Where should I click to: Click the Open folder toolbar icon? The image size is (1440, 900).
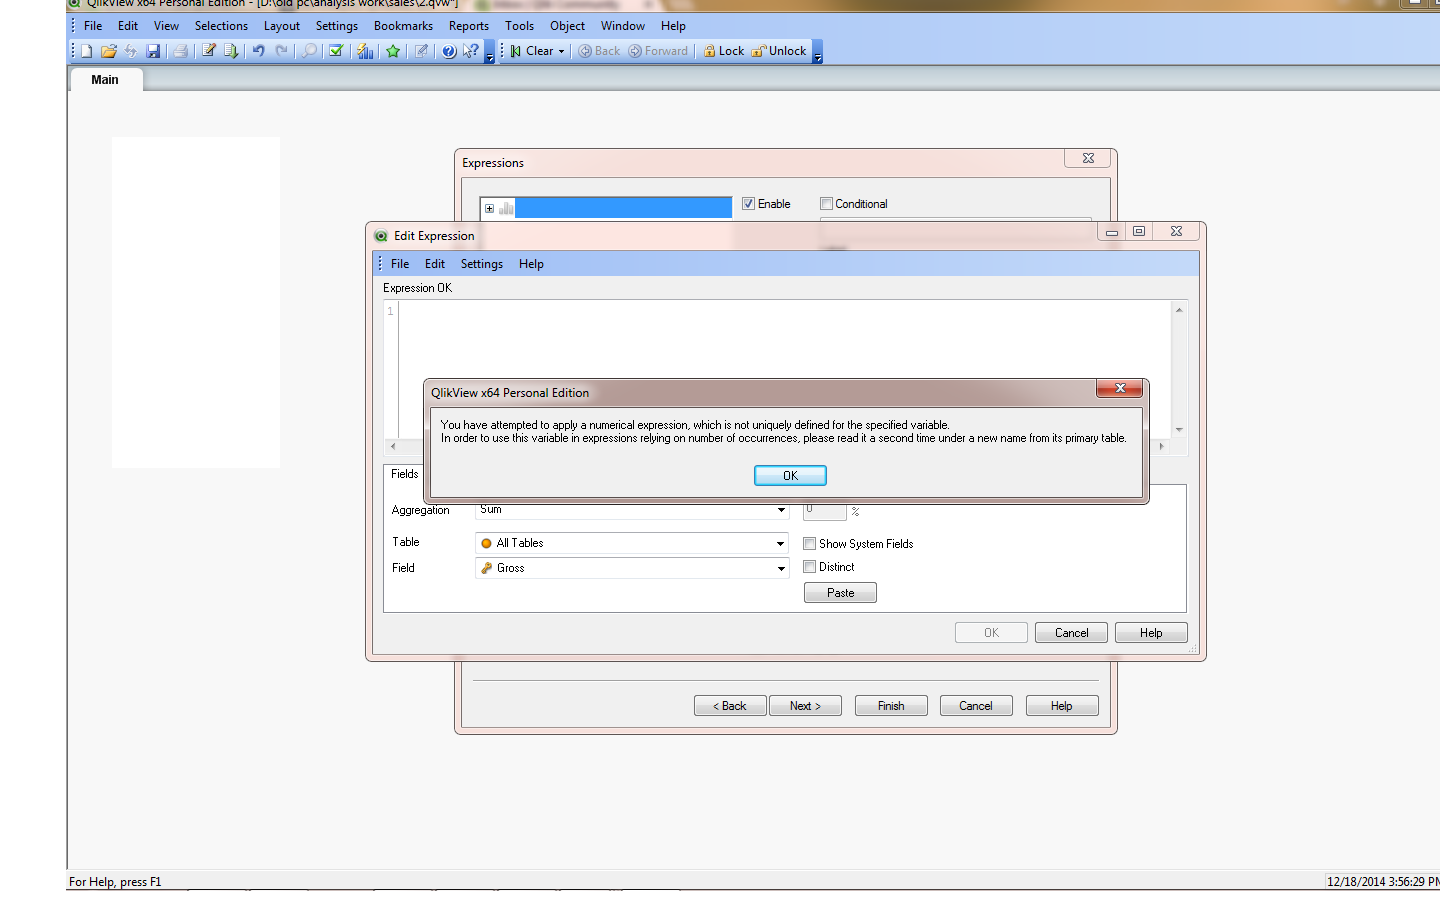pyautogui.click(x=109, y=51)
